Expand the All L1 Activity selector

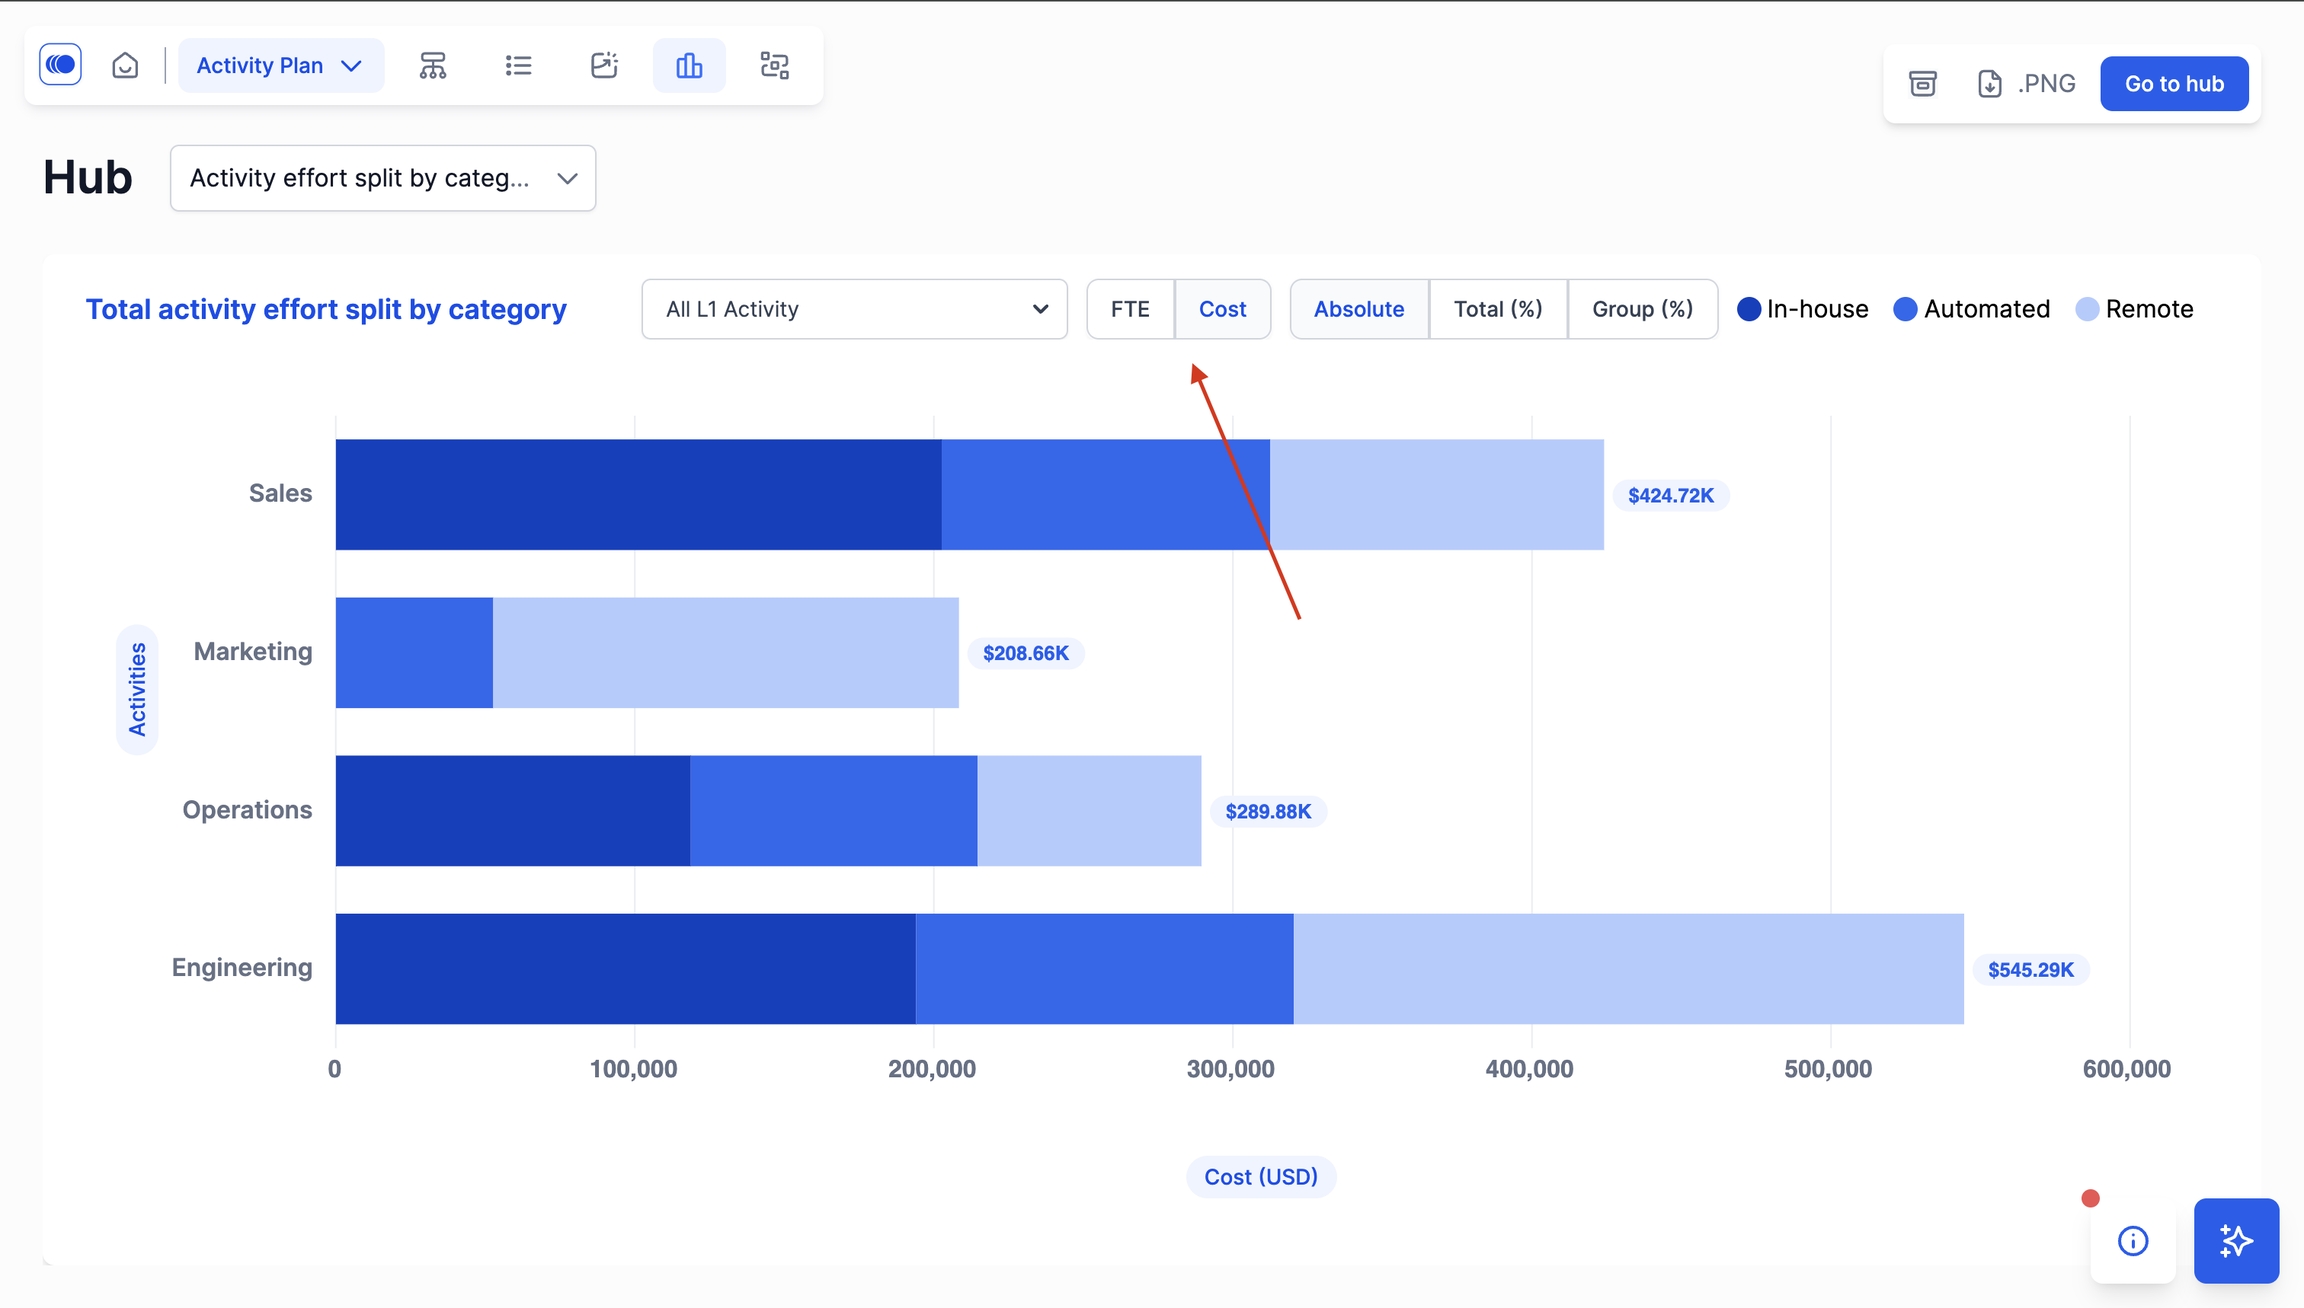pos(854,309)
